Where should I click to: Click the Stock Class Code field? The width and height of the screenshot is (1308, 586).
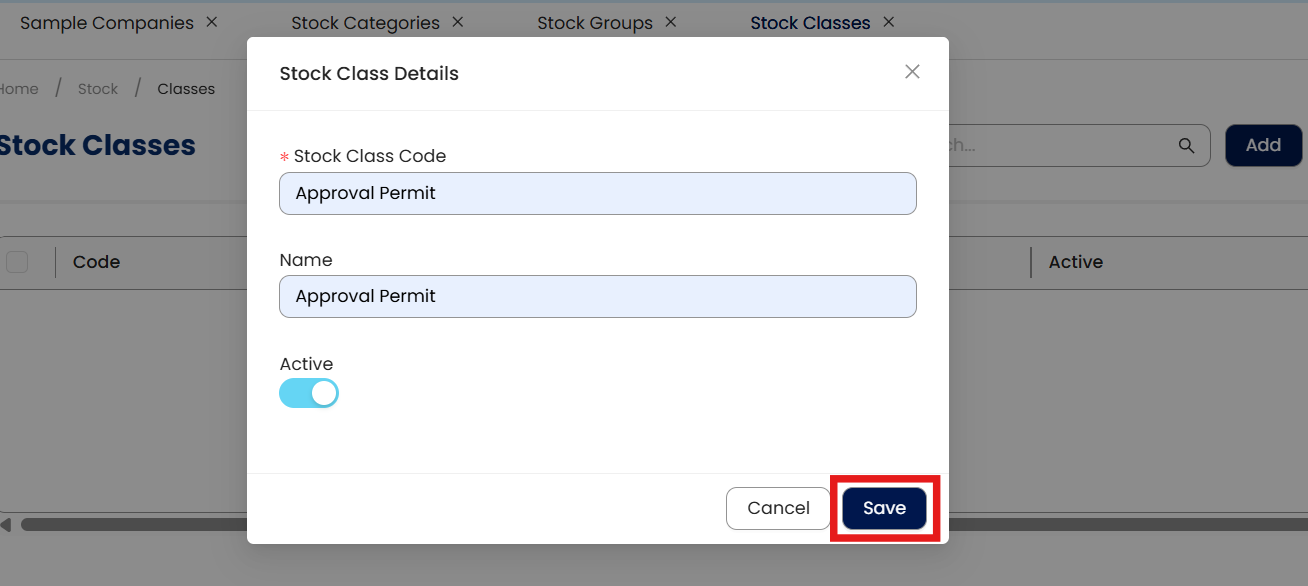597,193
